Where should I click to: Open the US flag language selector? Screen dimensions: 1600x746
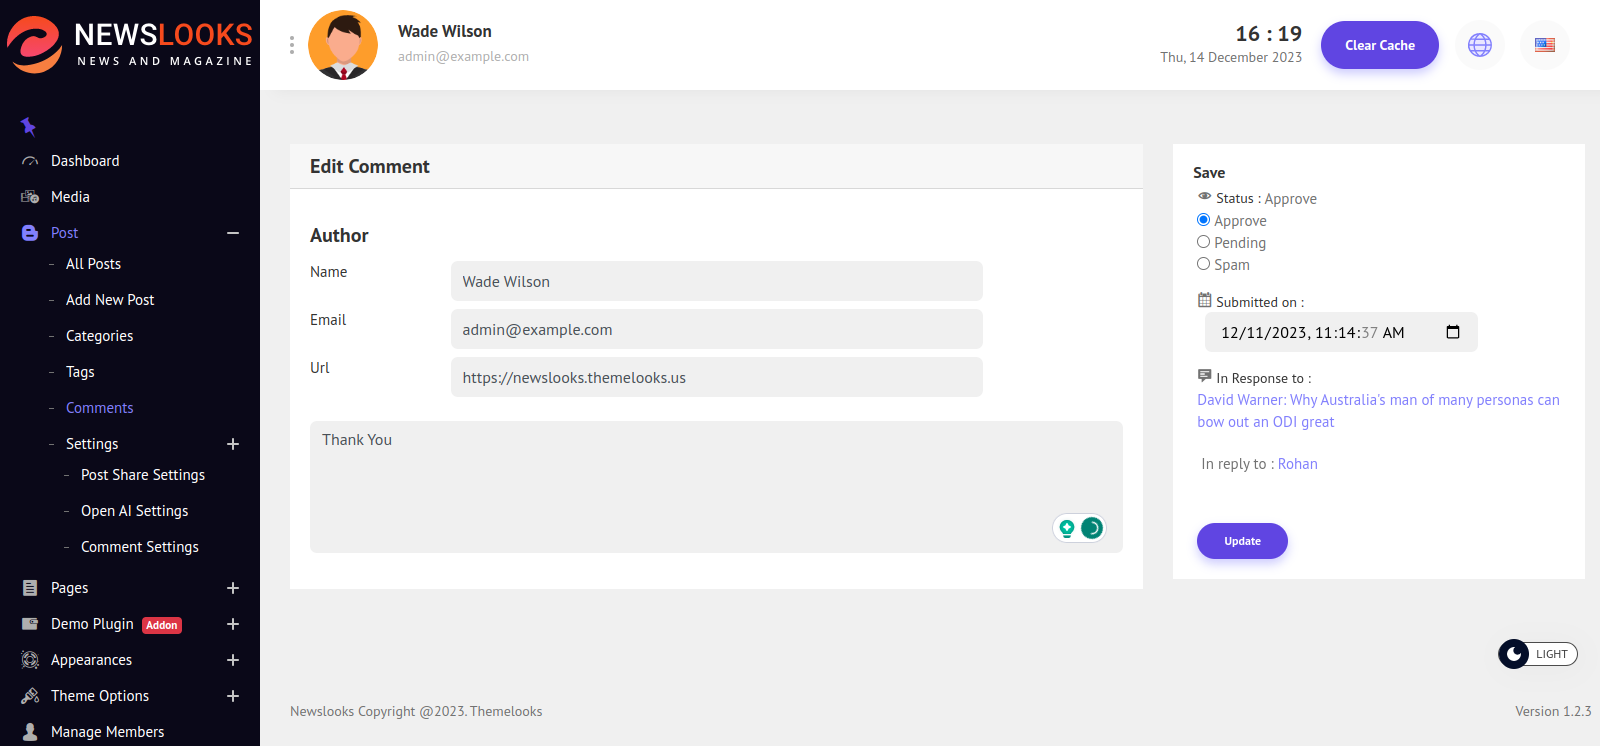1544,45
